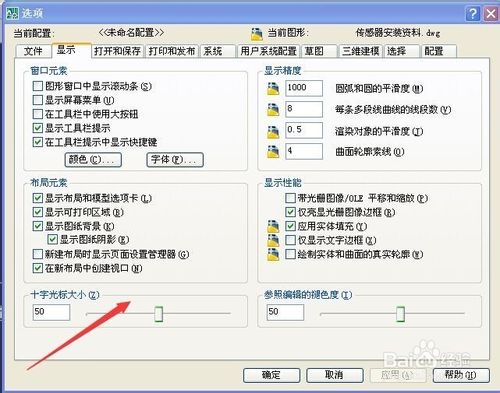
Task: Click the drawing icon next to 当前图形
Action: tap(257, 34)
